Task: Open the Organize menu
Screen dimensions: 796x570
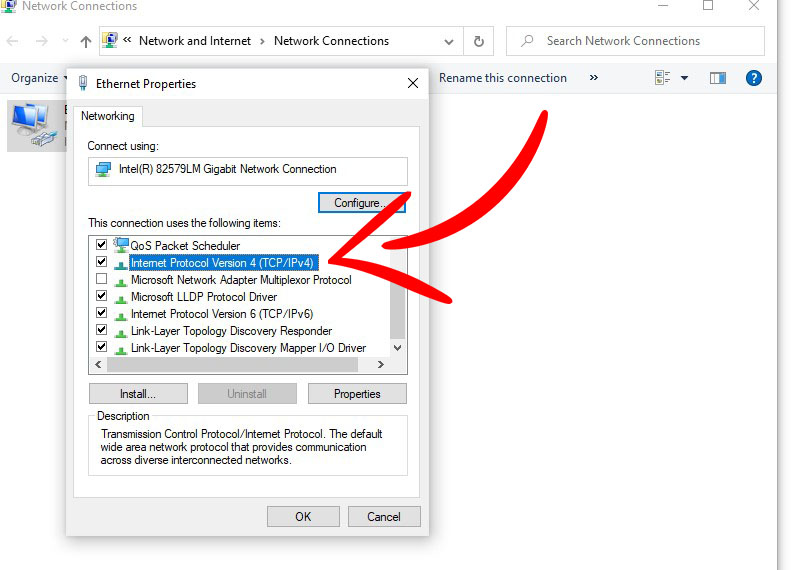Action: (39, 78)
